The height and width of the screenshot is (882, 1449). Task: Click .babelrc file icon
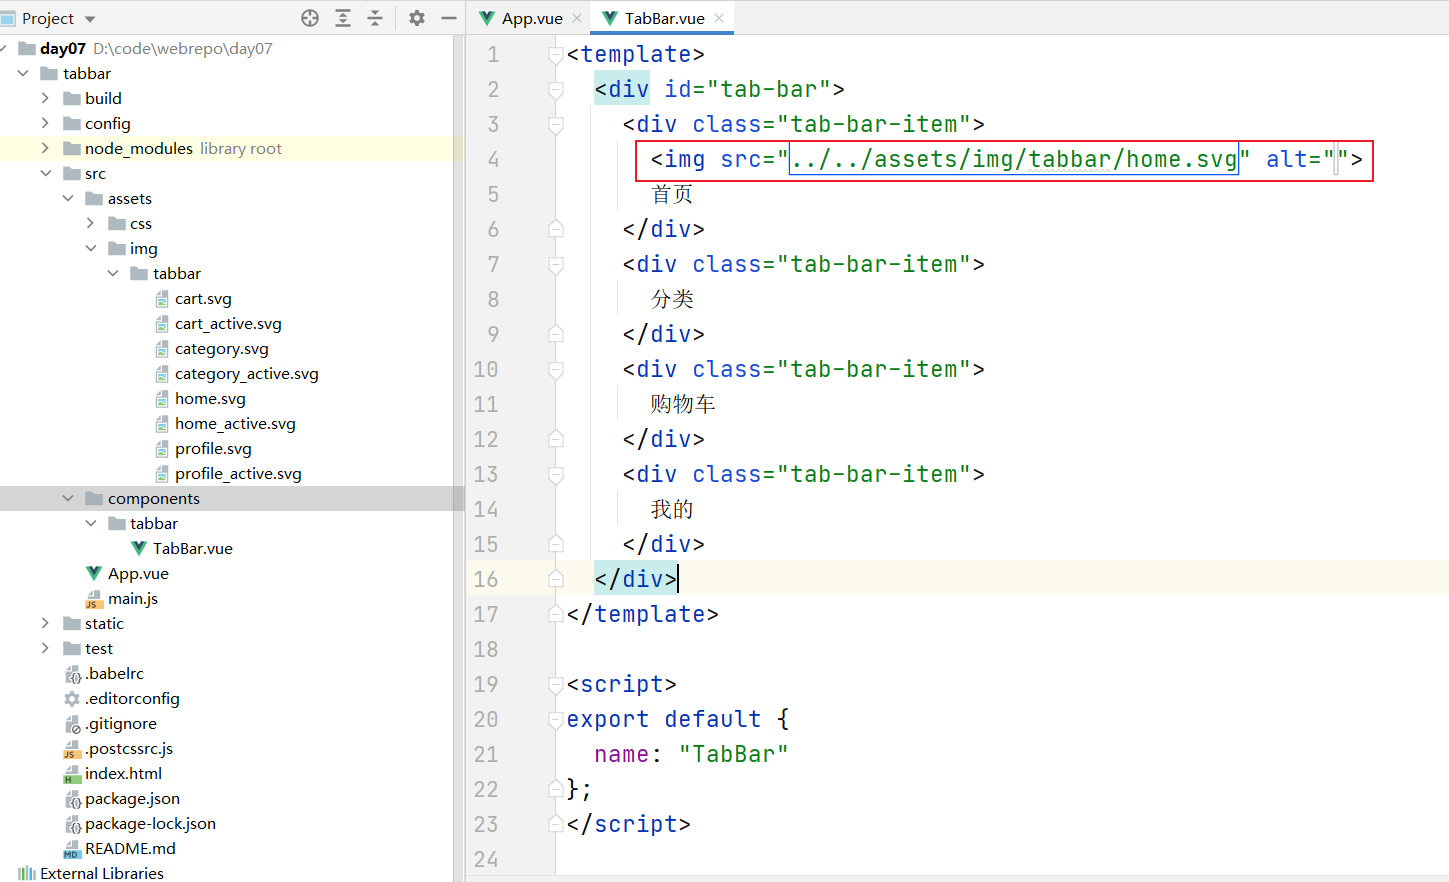click(72, 674)
